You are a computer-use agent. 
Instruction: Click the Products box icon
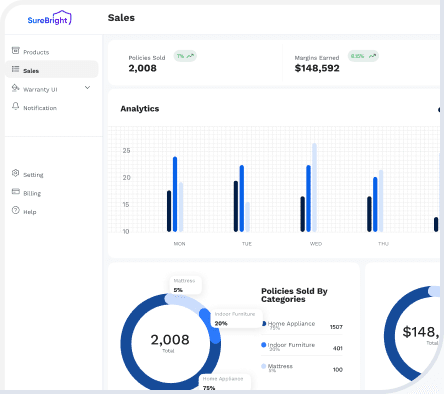pyautogui.click(x=16, y=50)
